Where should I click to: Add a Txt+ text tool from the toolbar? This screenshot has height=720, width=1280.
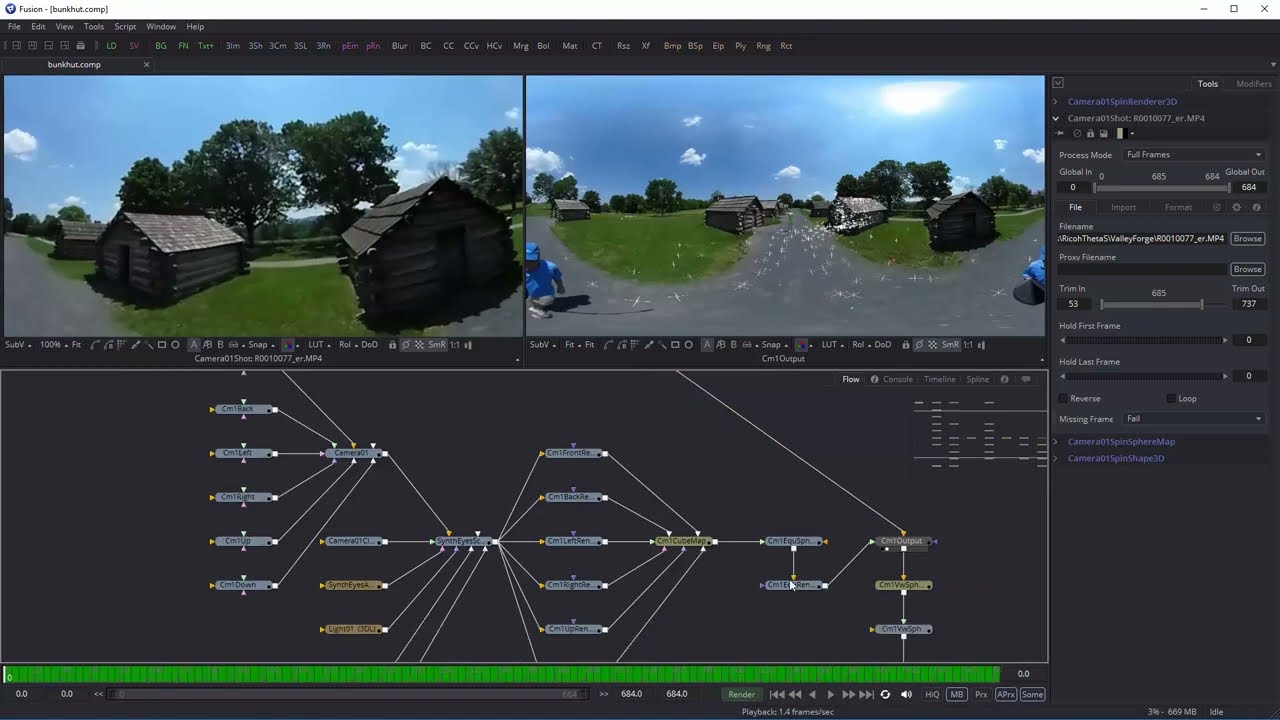tap(205, 46)
